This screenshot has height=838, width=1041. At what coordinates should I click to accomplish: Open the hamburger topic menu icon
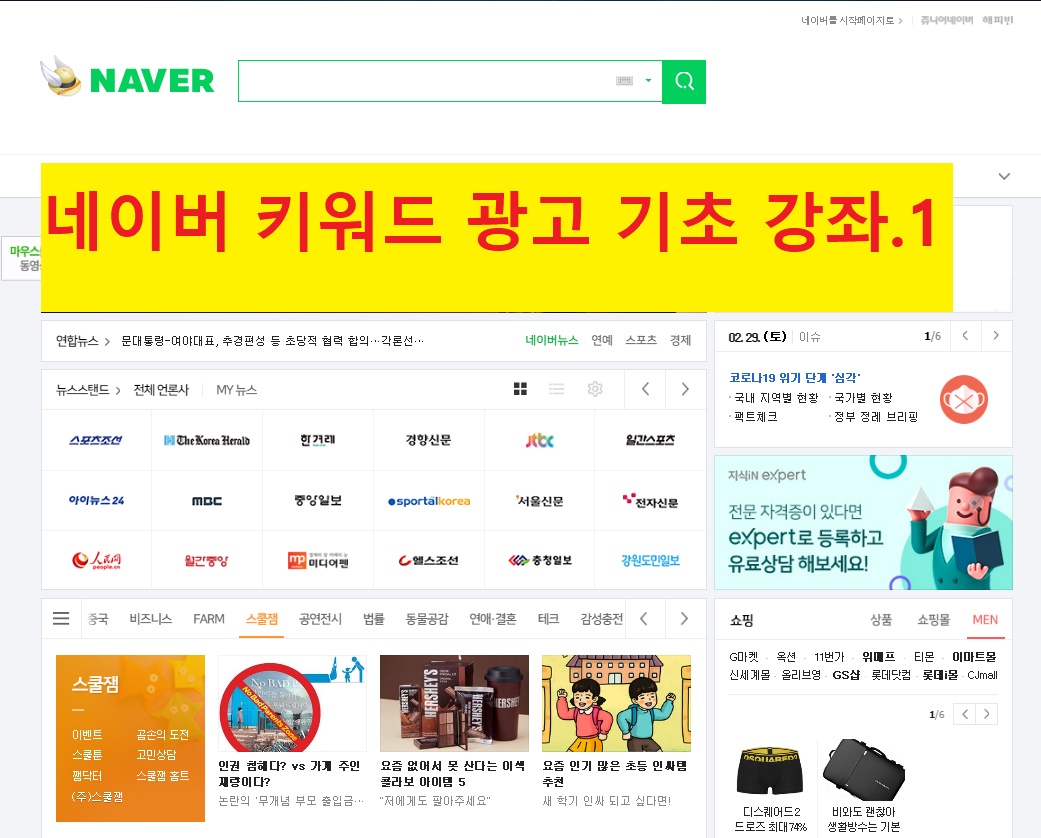click(x=61, y=619)
